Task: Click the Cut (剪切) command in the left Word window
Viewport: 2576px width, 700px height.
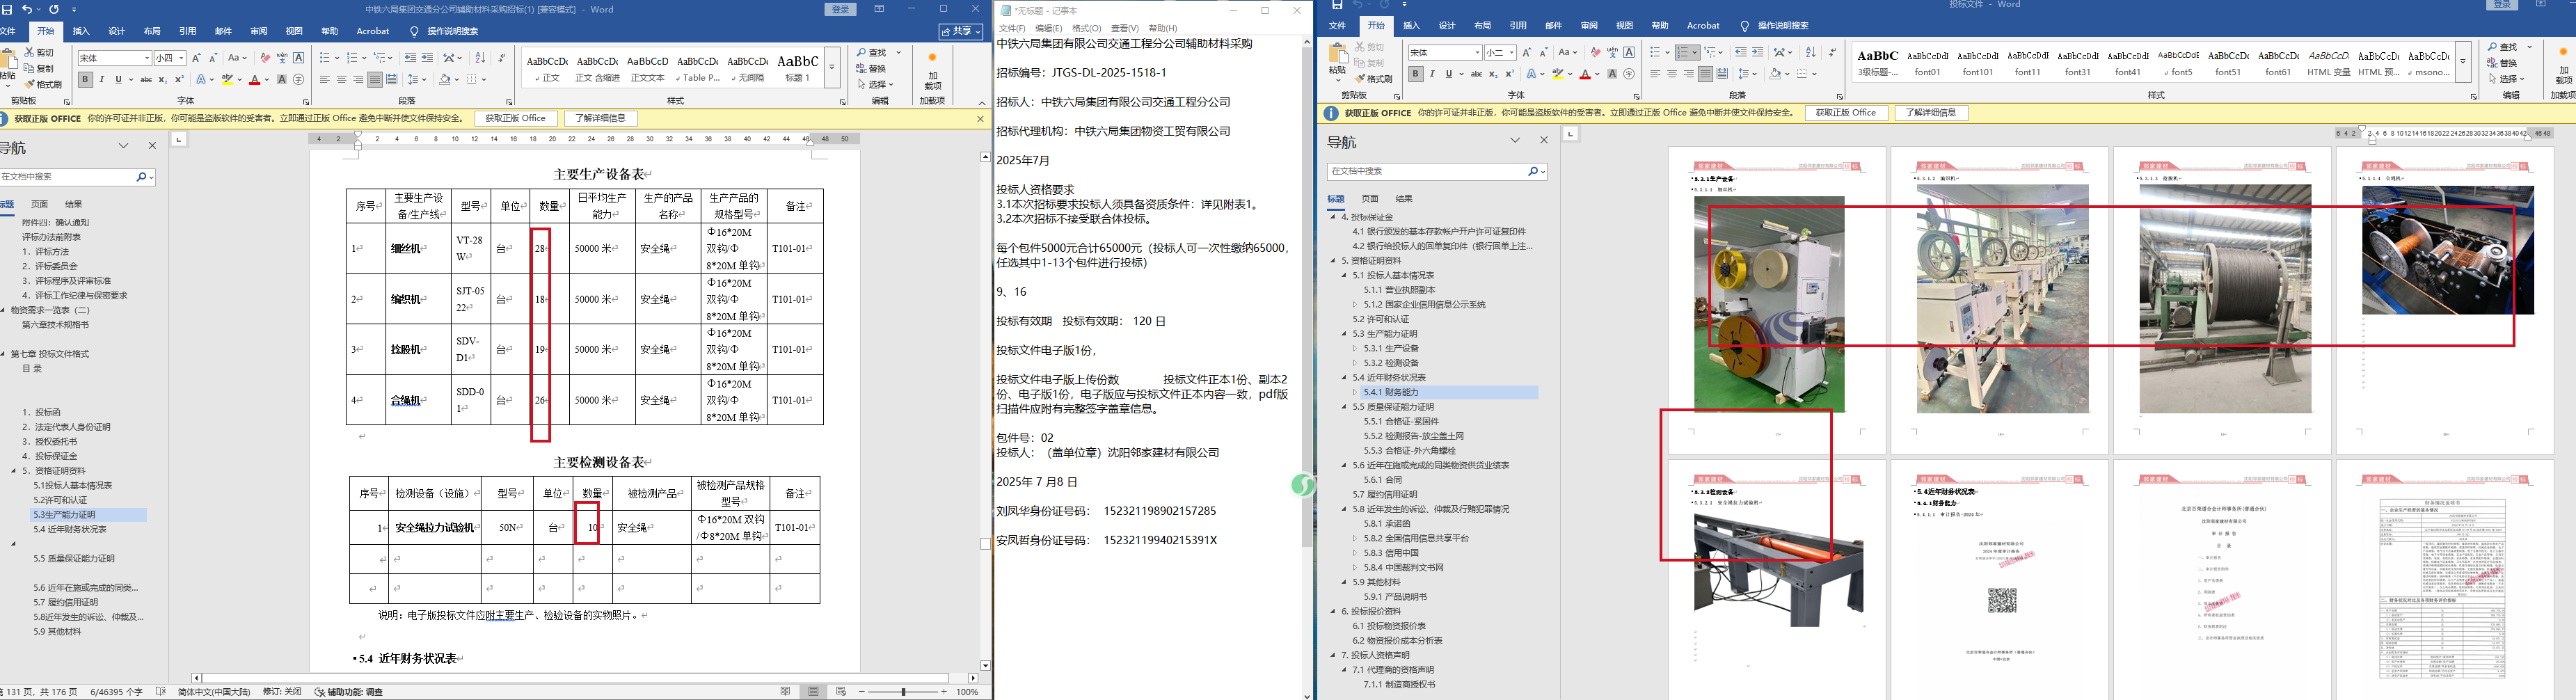Action: [x=39, y=53]
